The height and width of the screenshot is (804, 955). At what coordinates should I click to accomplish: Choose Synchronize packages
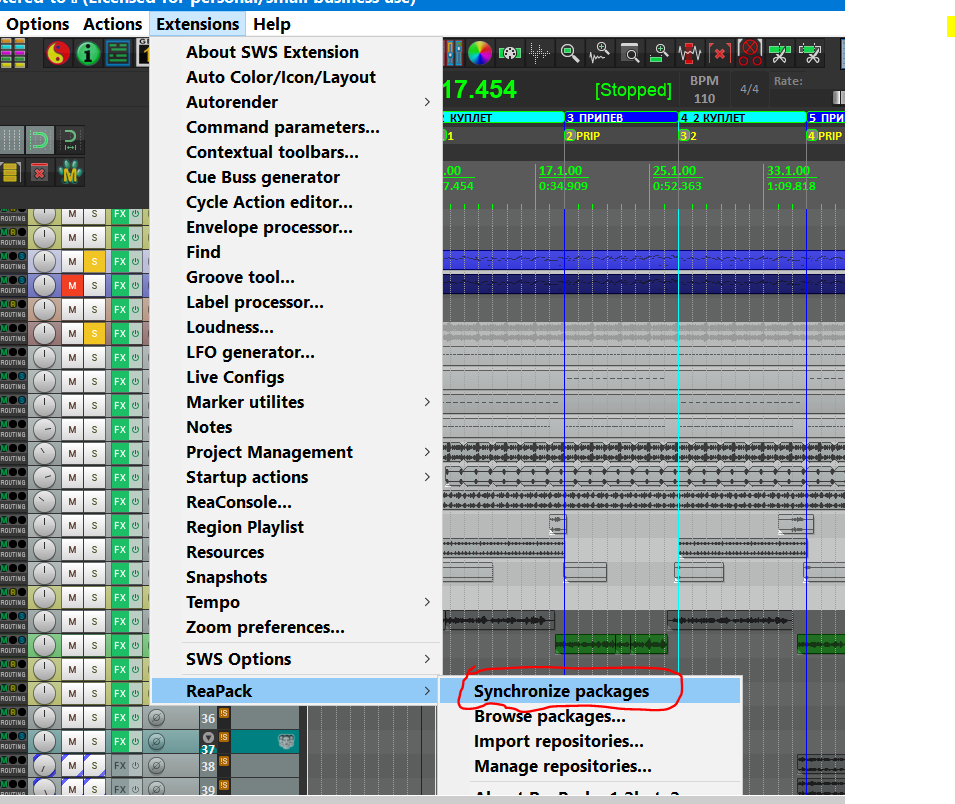pos(589,691)
